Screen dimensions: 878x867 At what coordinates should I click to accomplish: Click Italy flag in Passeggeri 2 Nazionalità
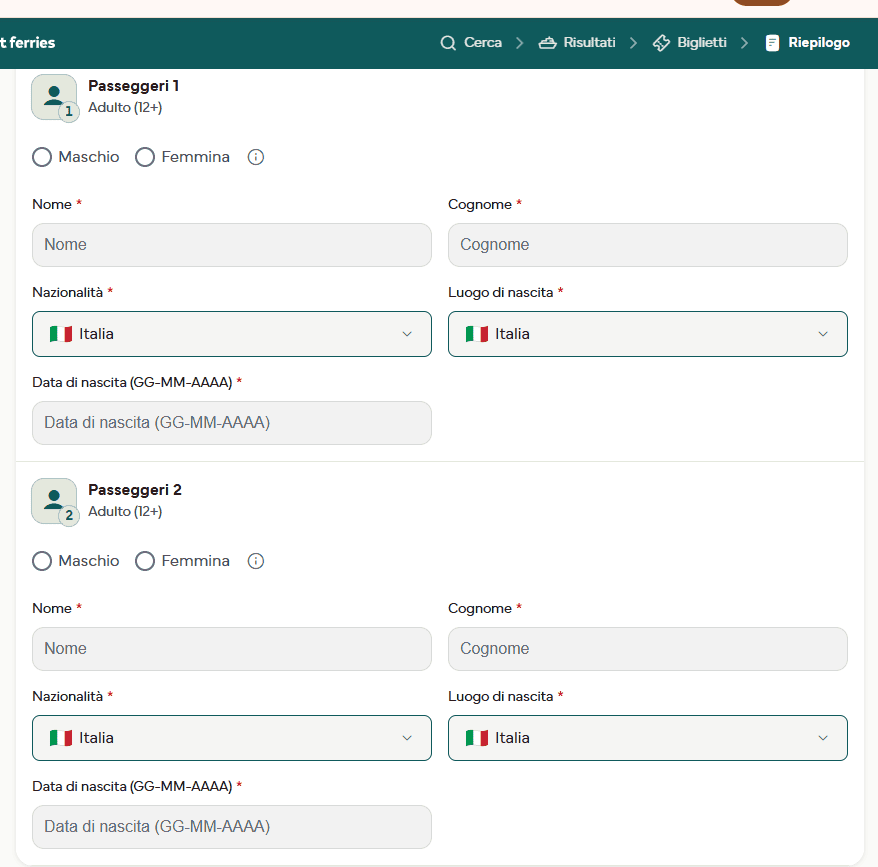tap(61, 738)
